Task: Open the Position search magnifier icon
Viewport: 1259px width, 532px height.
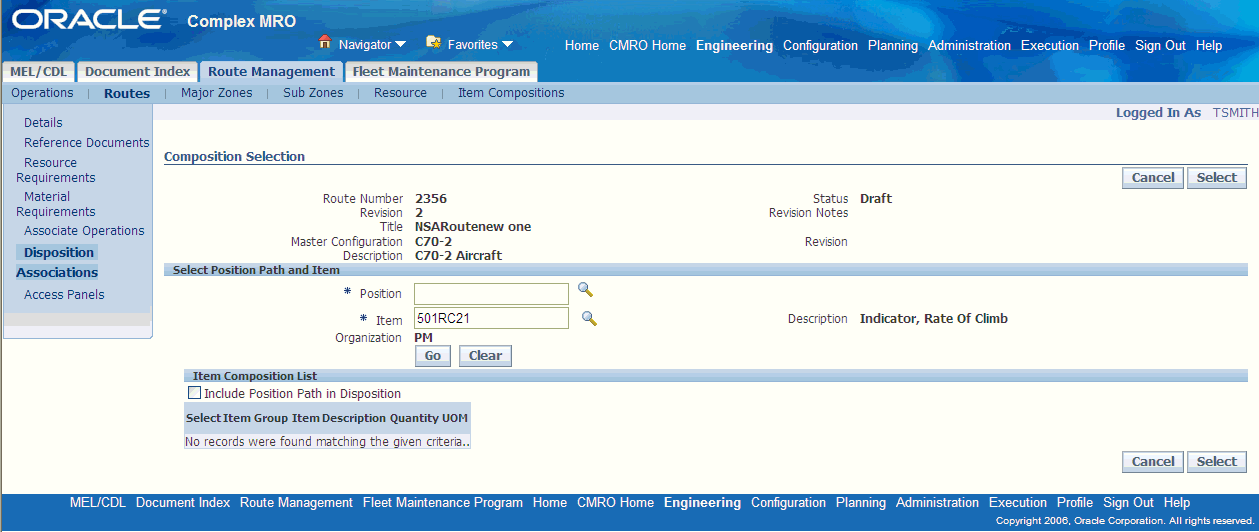Action: 585,290
